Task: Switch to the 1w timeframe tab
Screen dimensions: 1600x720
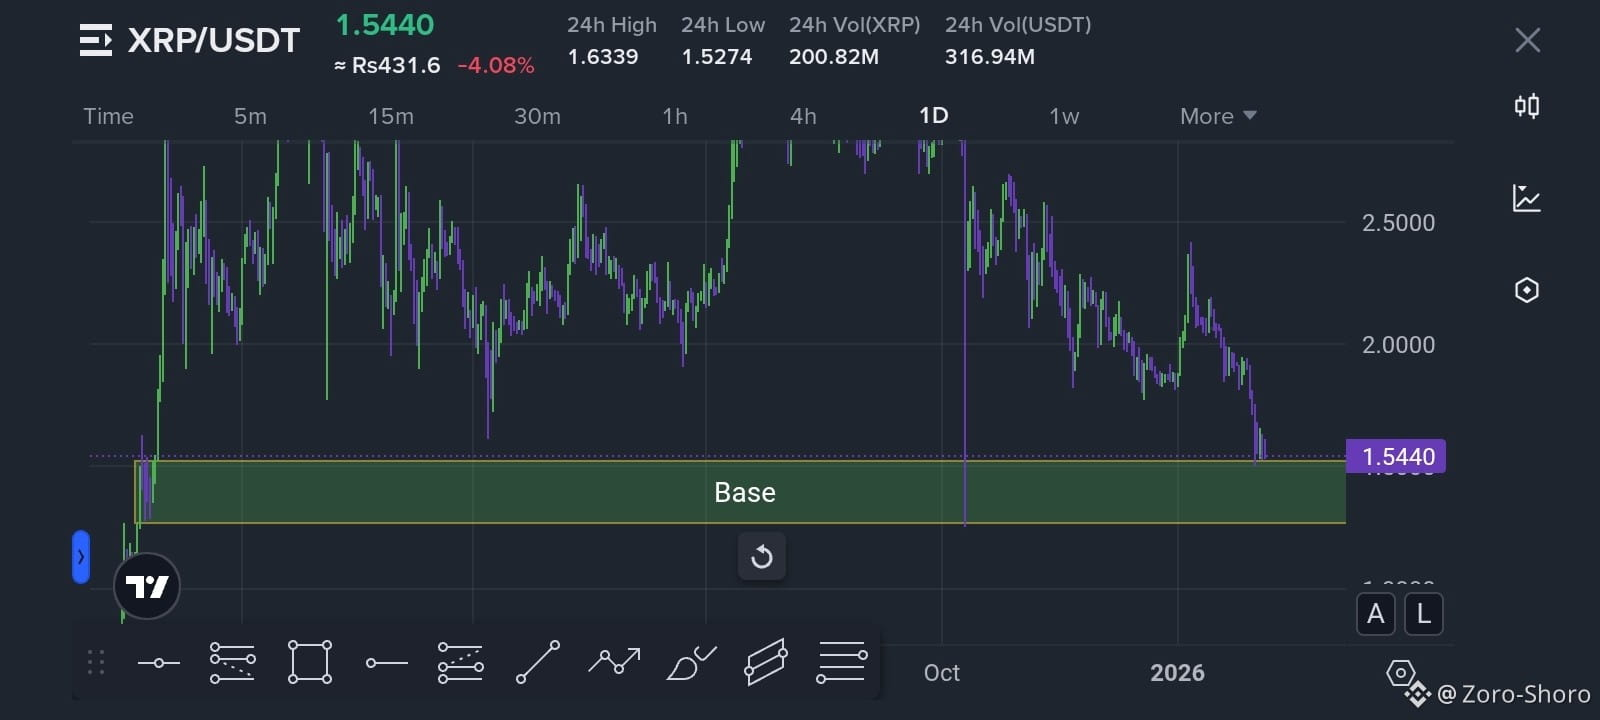Action: [1064, 116]
